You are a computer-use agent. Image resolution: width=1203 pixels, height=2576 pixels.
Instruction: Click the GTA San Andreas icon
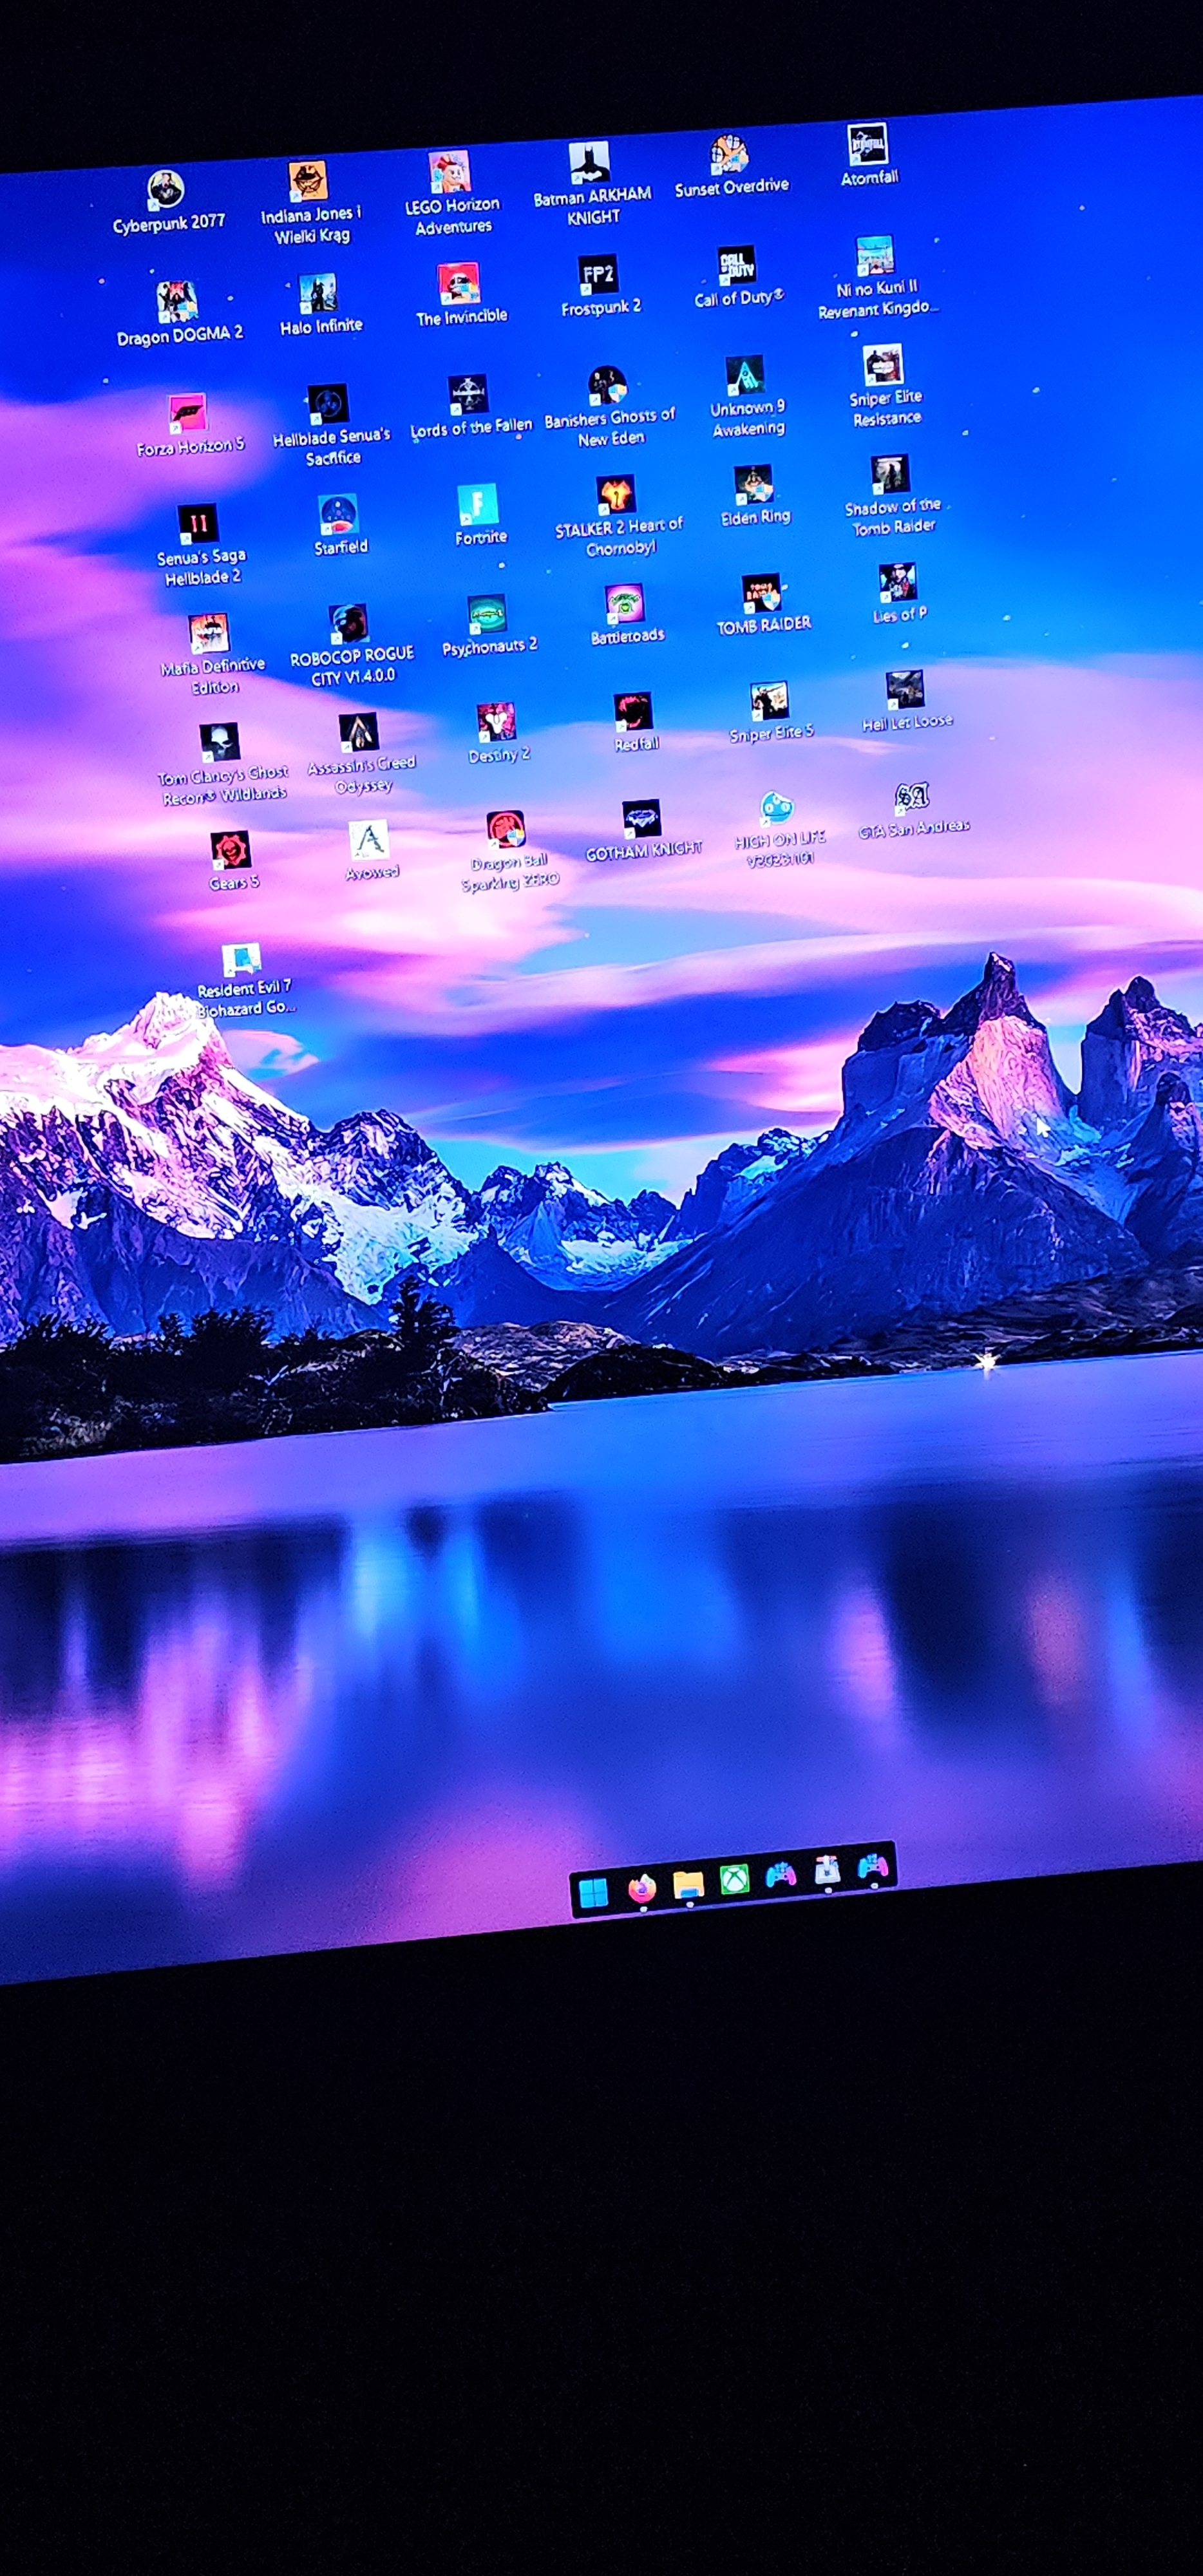(912, 797)
